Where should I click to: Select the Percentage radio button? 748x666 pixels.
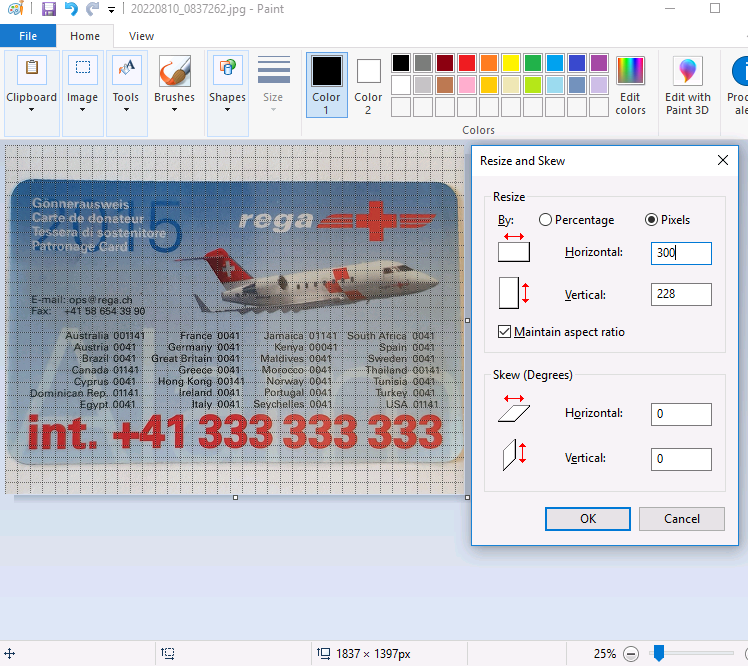pyautogui.click(x=545, y=219)
